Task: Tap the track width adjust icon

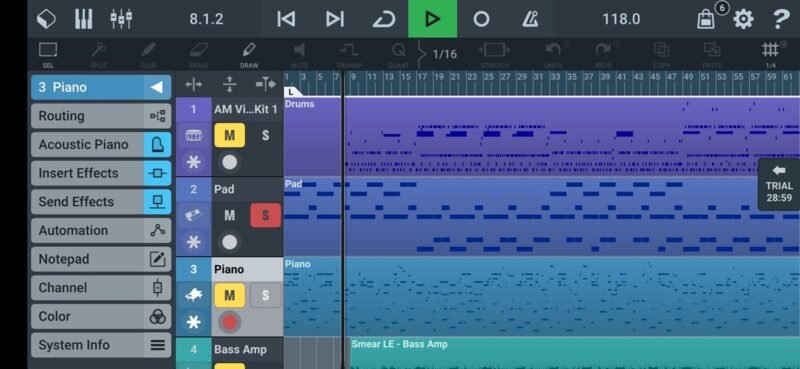Action: point(265,84)
